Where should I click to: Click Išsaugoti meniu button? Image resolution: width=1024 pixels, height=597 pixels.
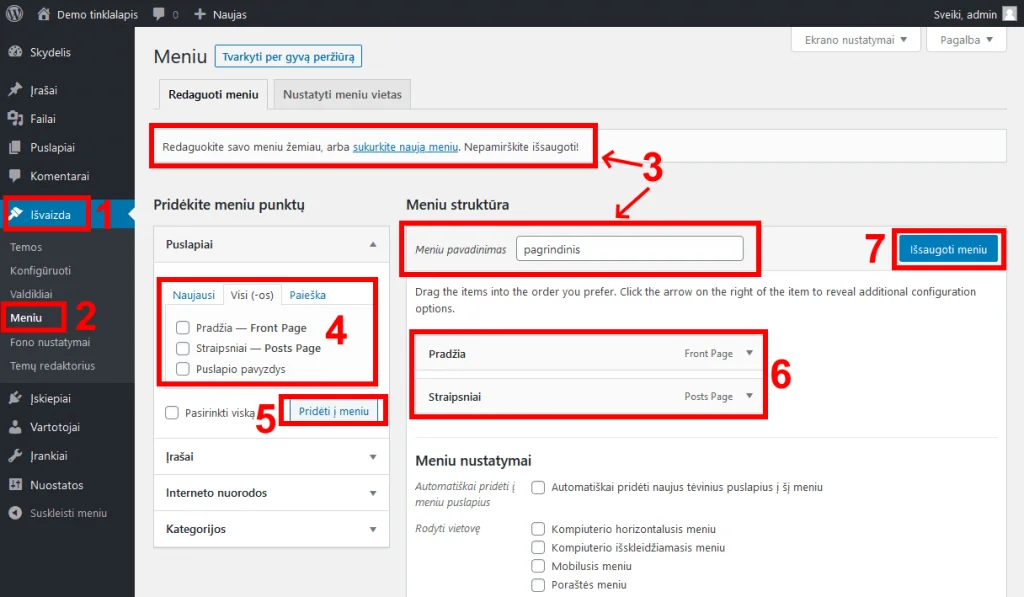(x=948, y=250)
